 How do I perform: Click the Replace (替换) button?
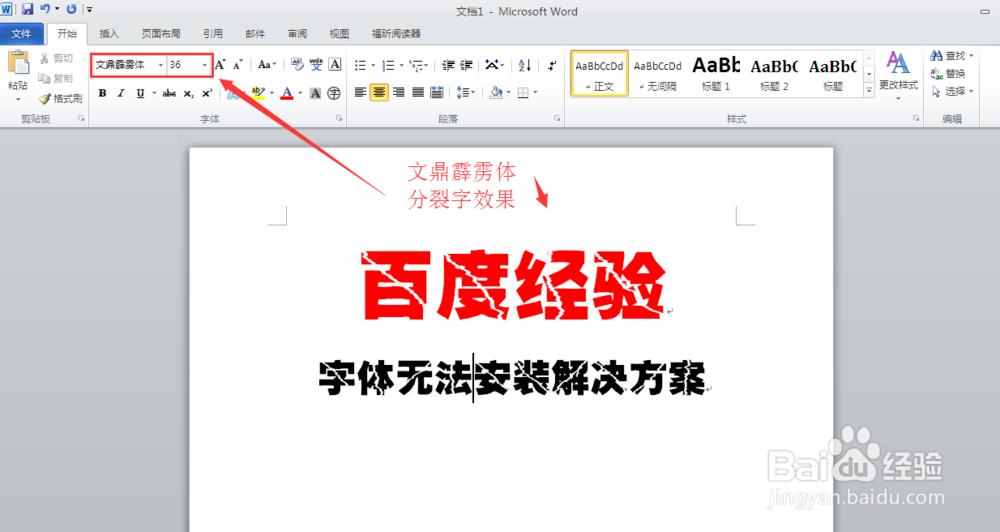(948, 74)
